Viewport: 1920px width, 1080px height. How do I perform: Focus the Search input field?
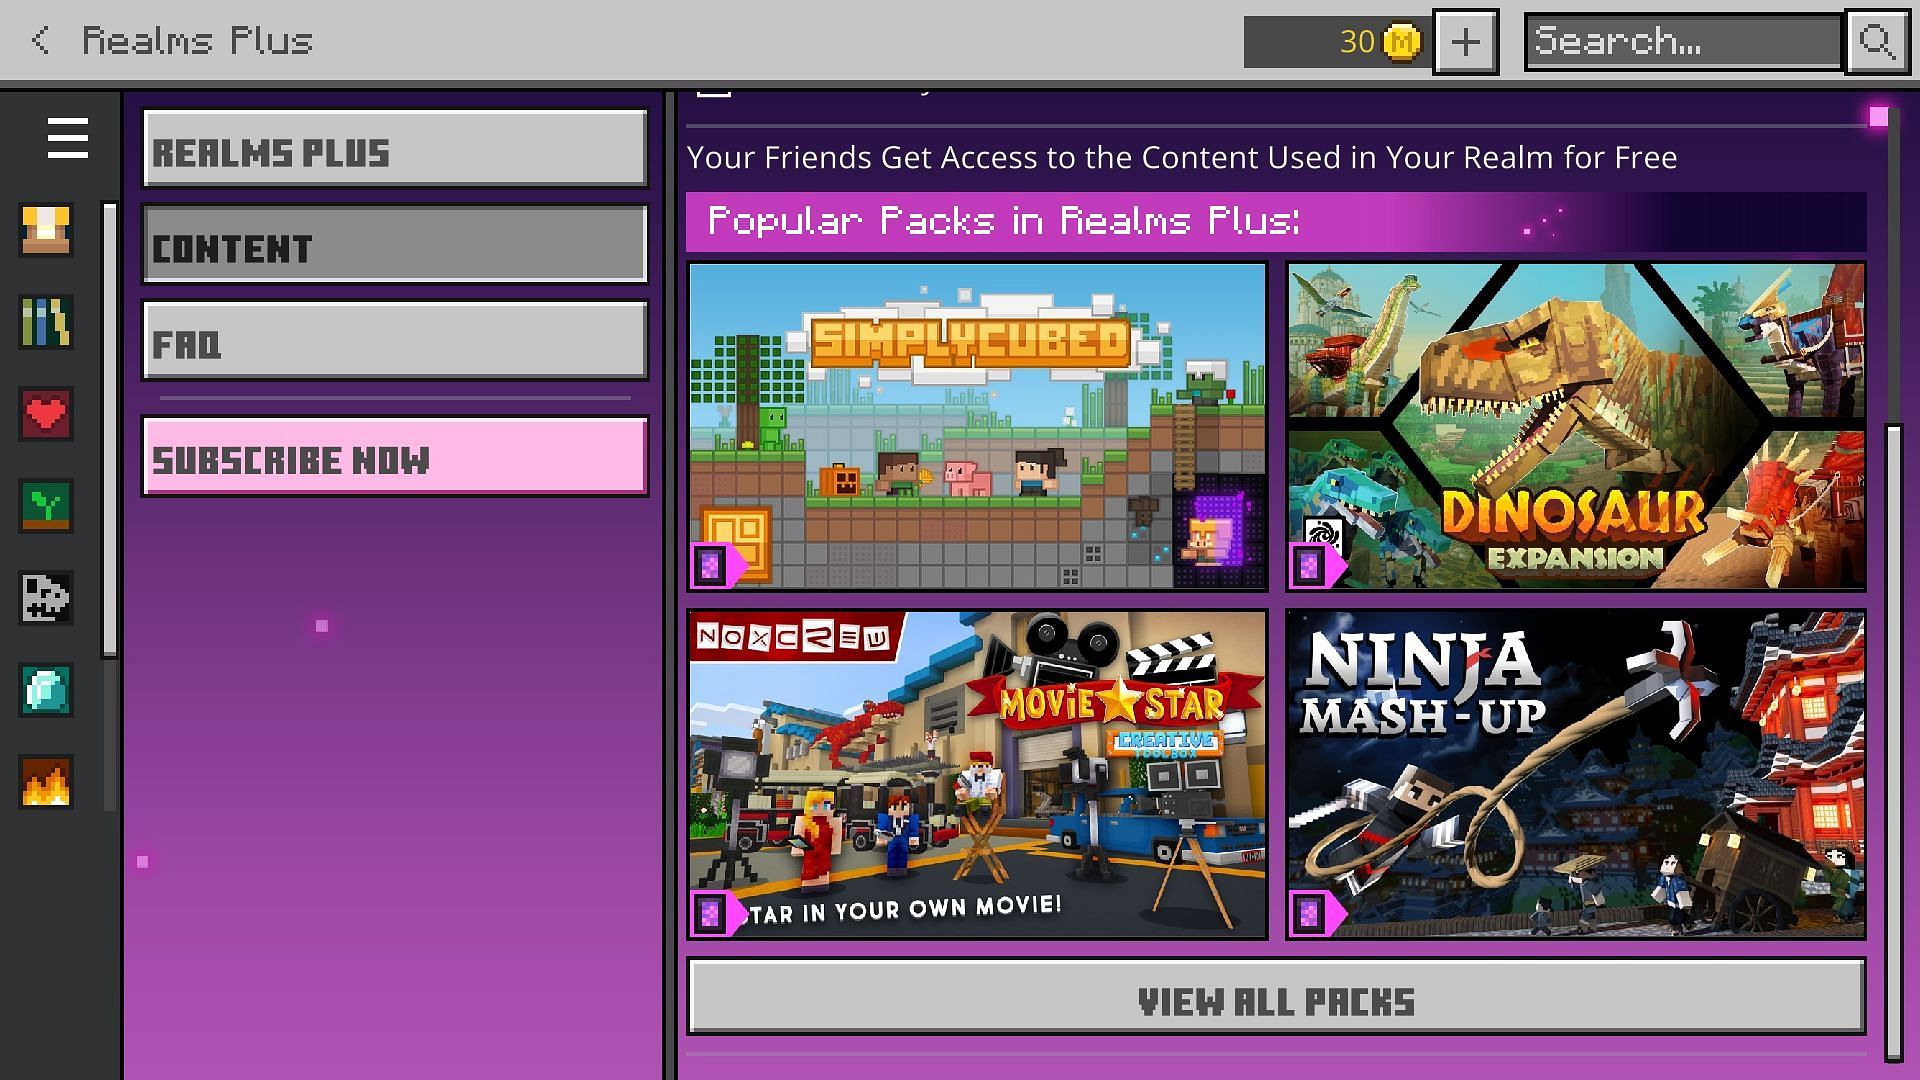1684,41
